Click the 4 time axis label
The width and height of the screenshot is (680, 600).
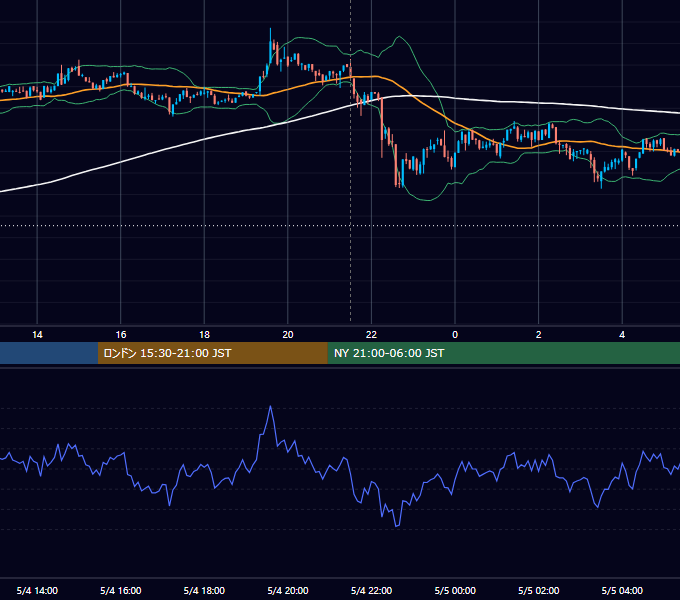pyautogui.click(x=622, y=335)
